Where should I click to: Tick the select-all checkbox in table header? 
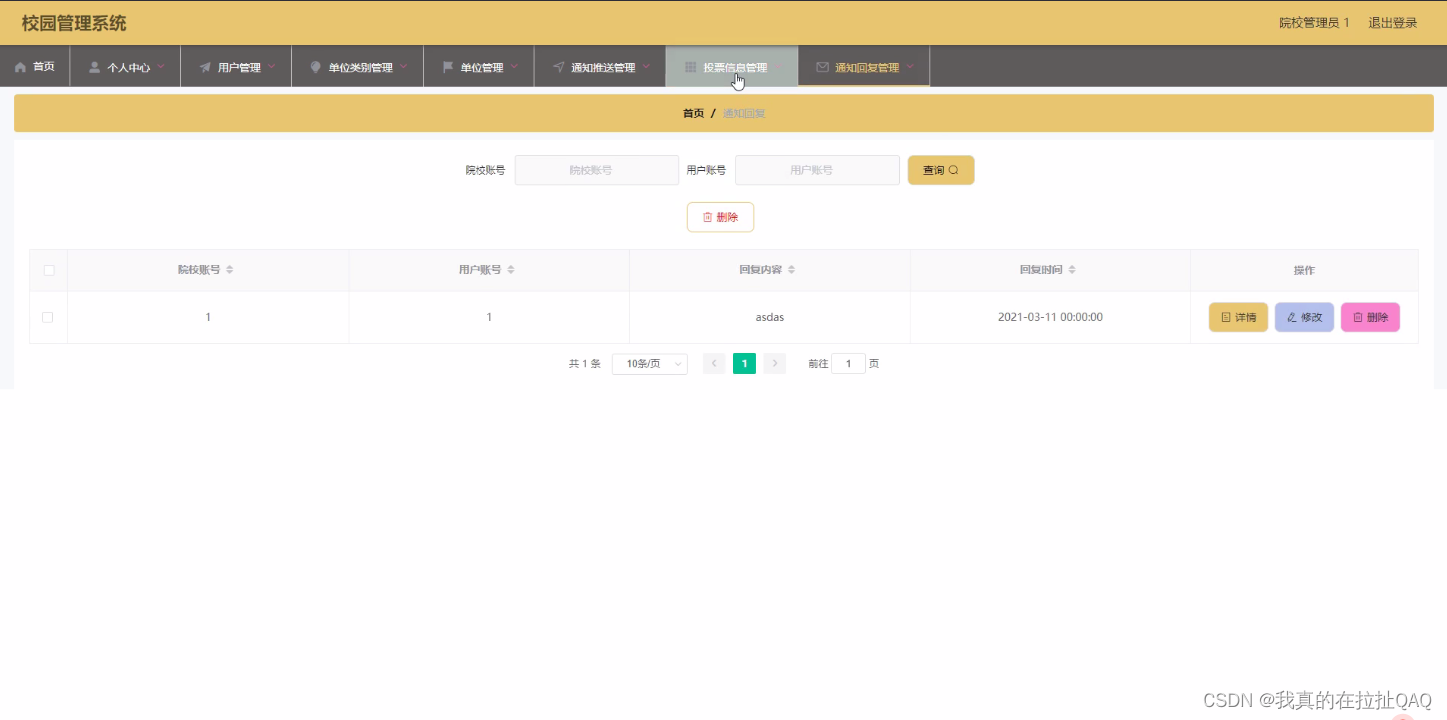(x=49, y=270)
